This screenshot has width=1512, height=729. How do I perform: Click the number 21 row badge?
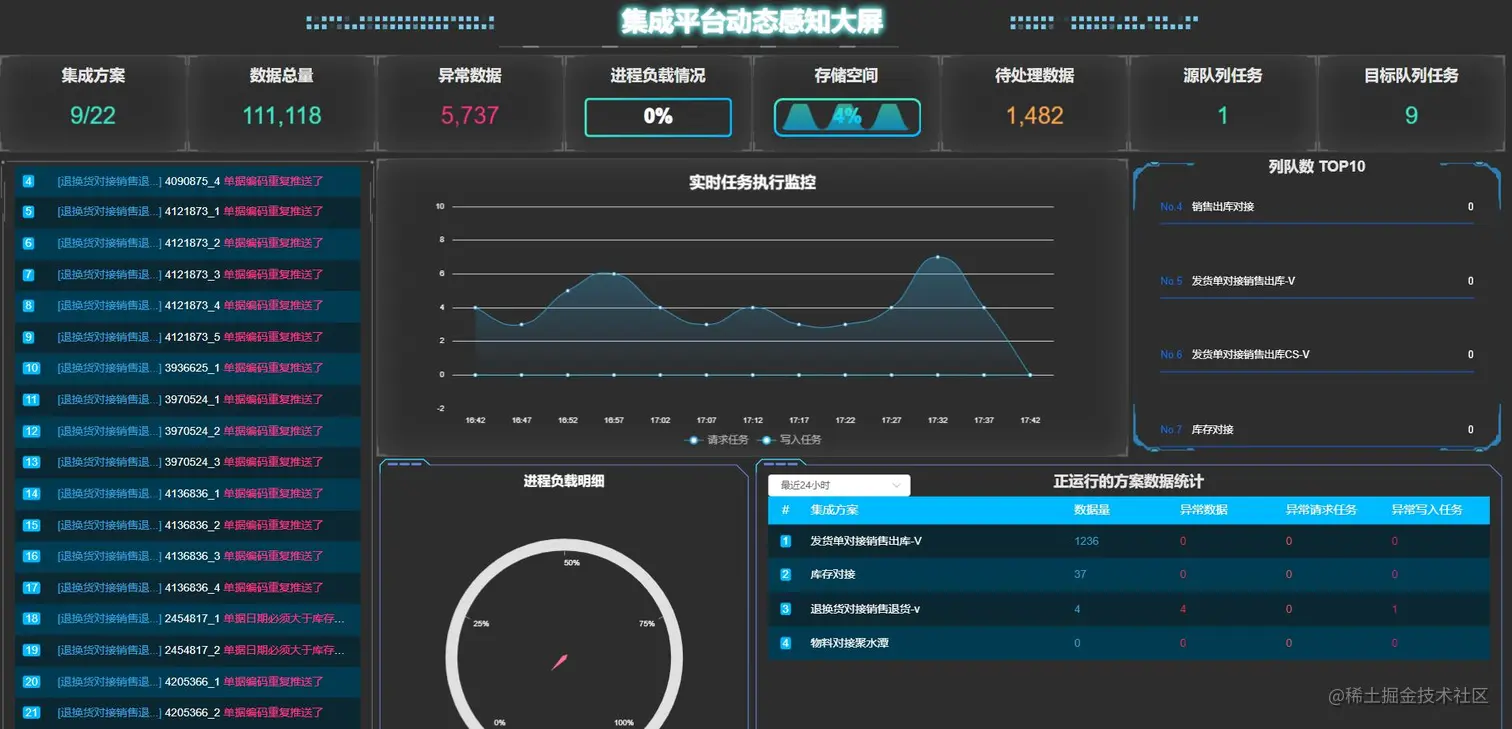(31, 713)
